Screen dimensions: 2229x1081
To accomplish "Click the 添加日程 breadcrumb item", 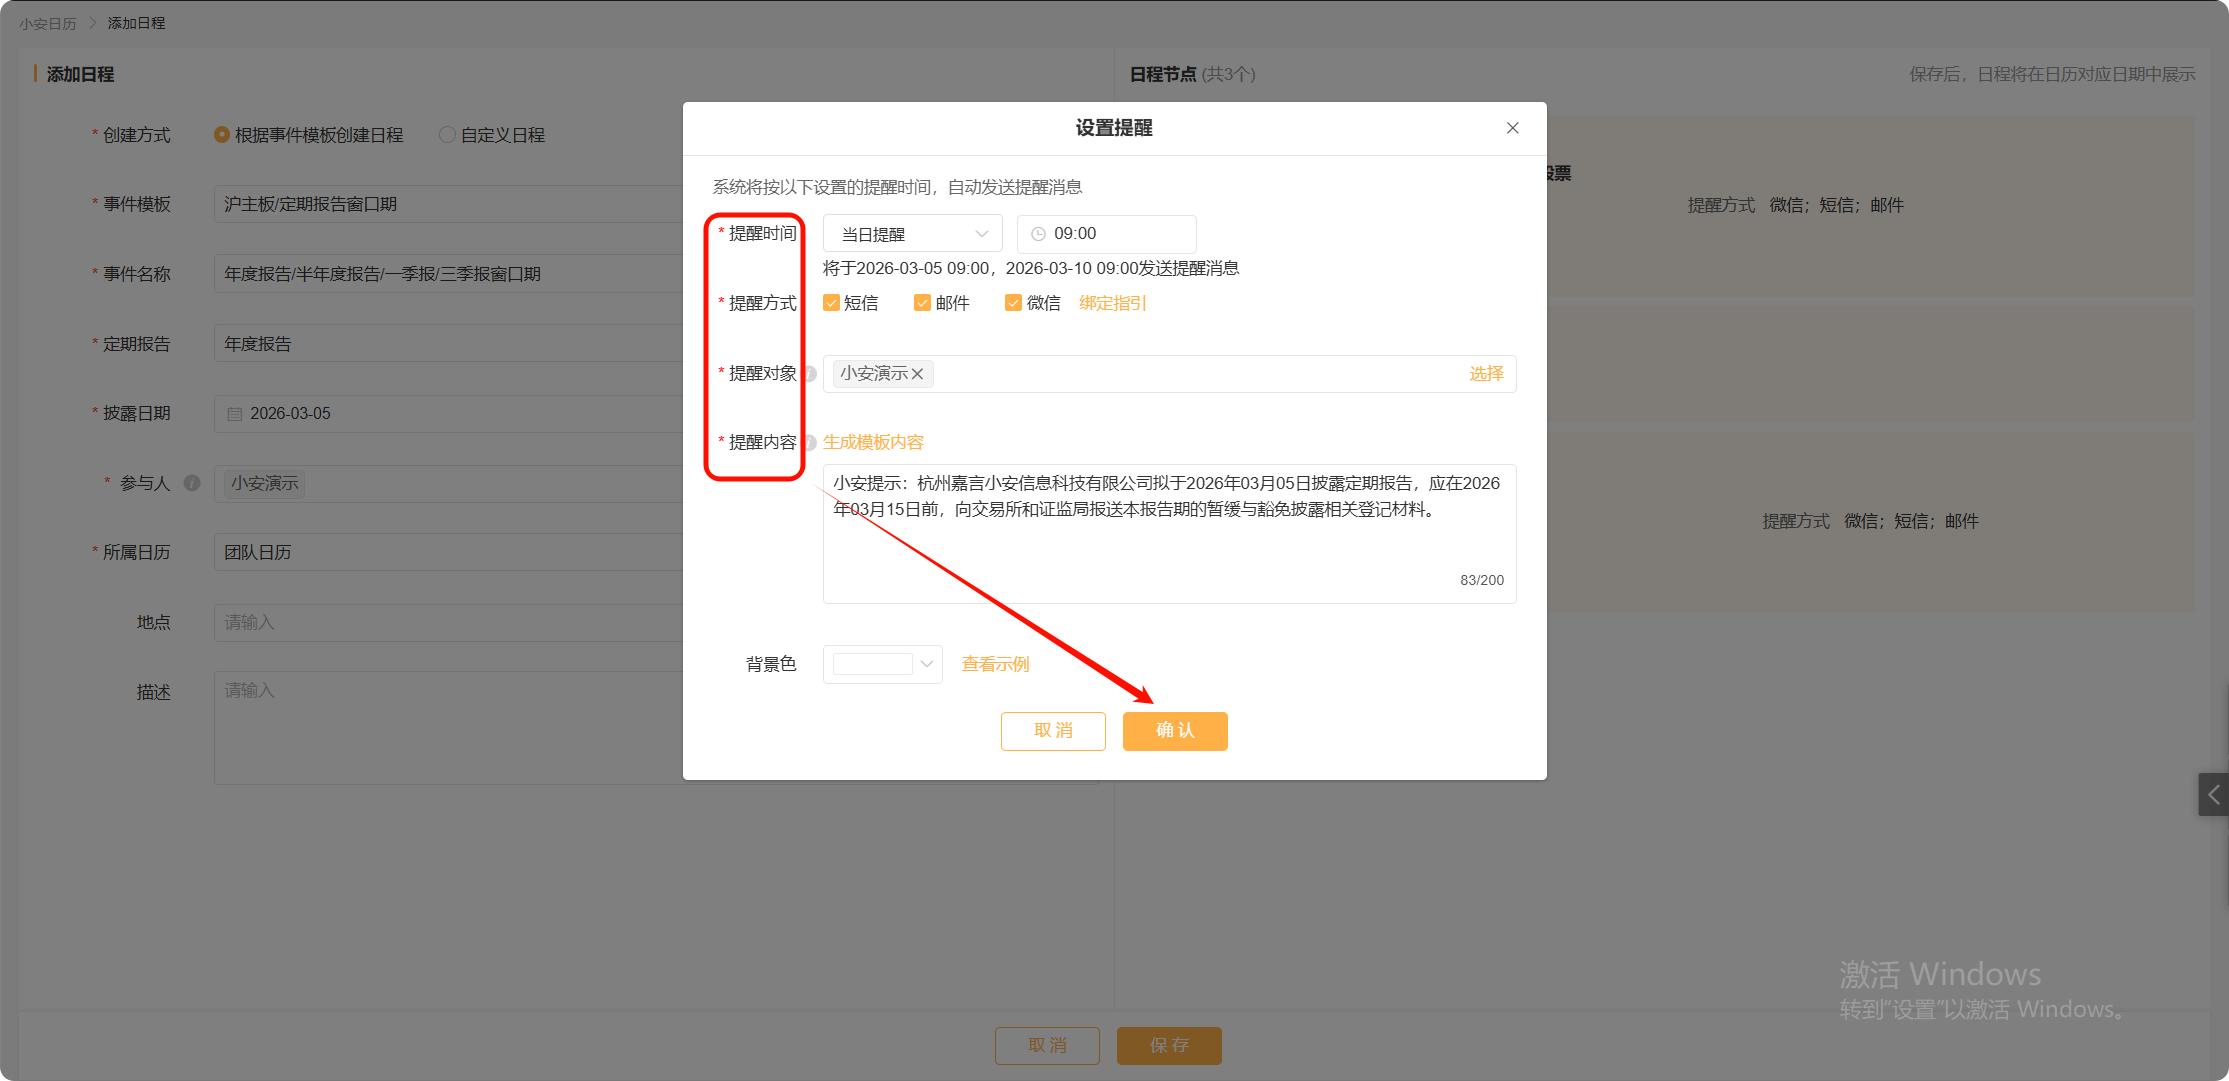I will 136,23.
